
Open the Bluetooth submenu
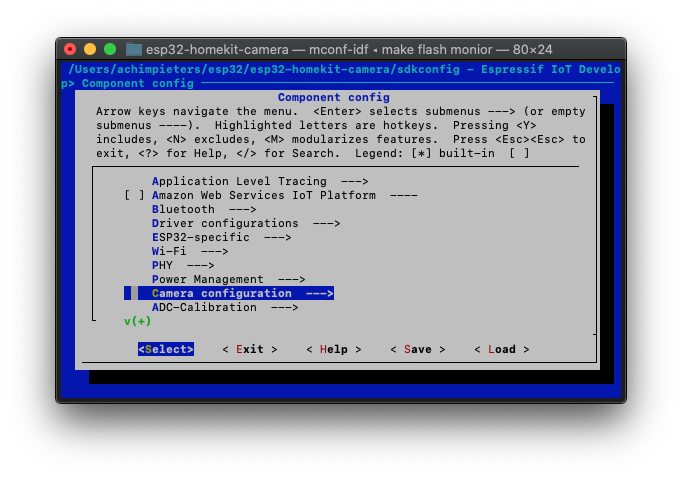204,209
